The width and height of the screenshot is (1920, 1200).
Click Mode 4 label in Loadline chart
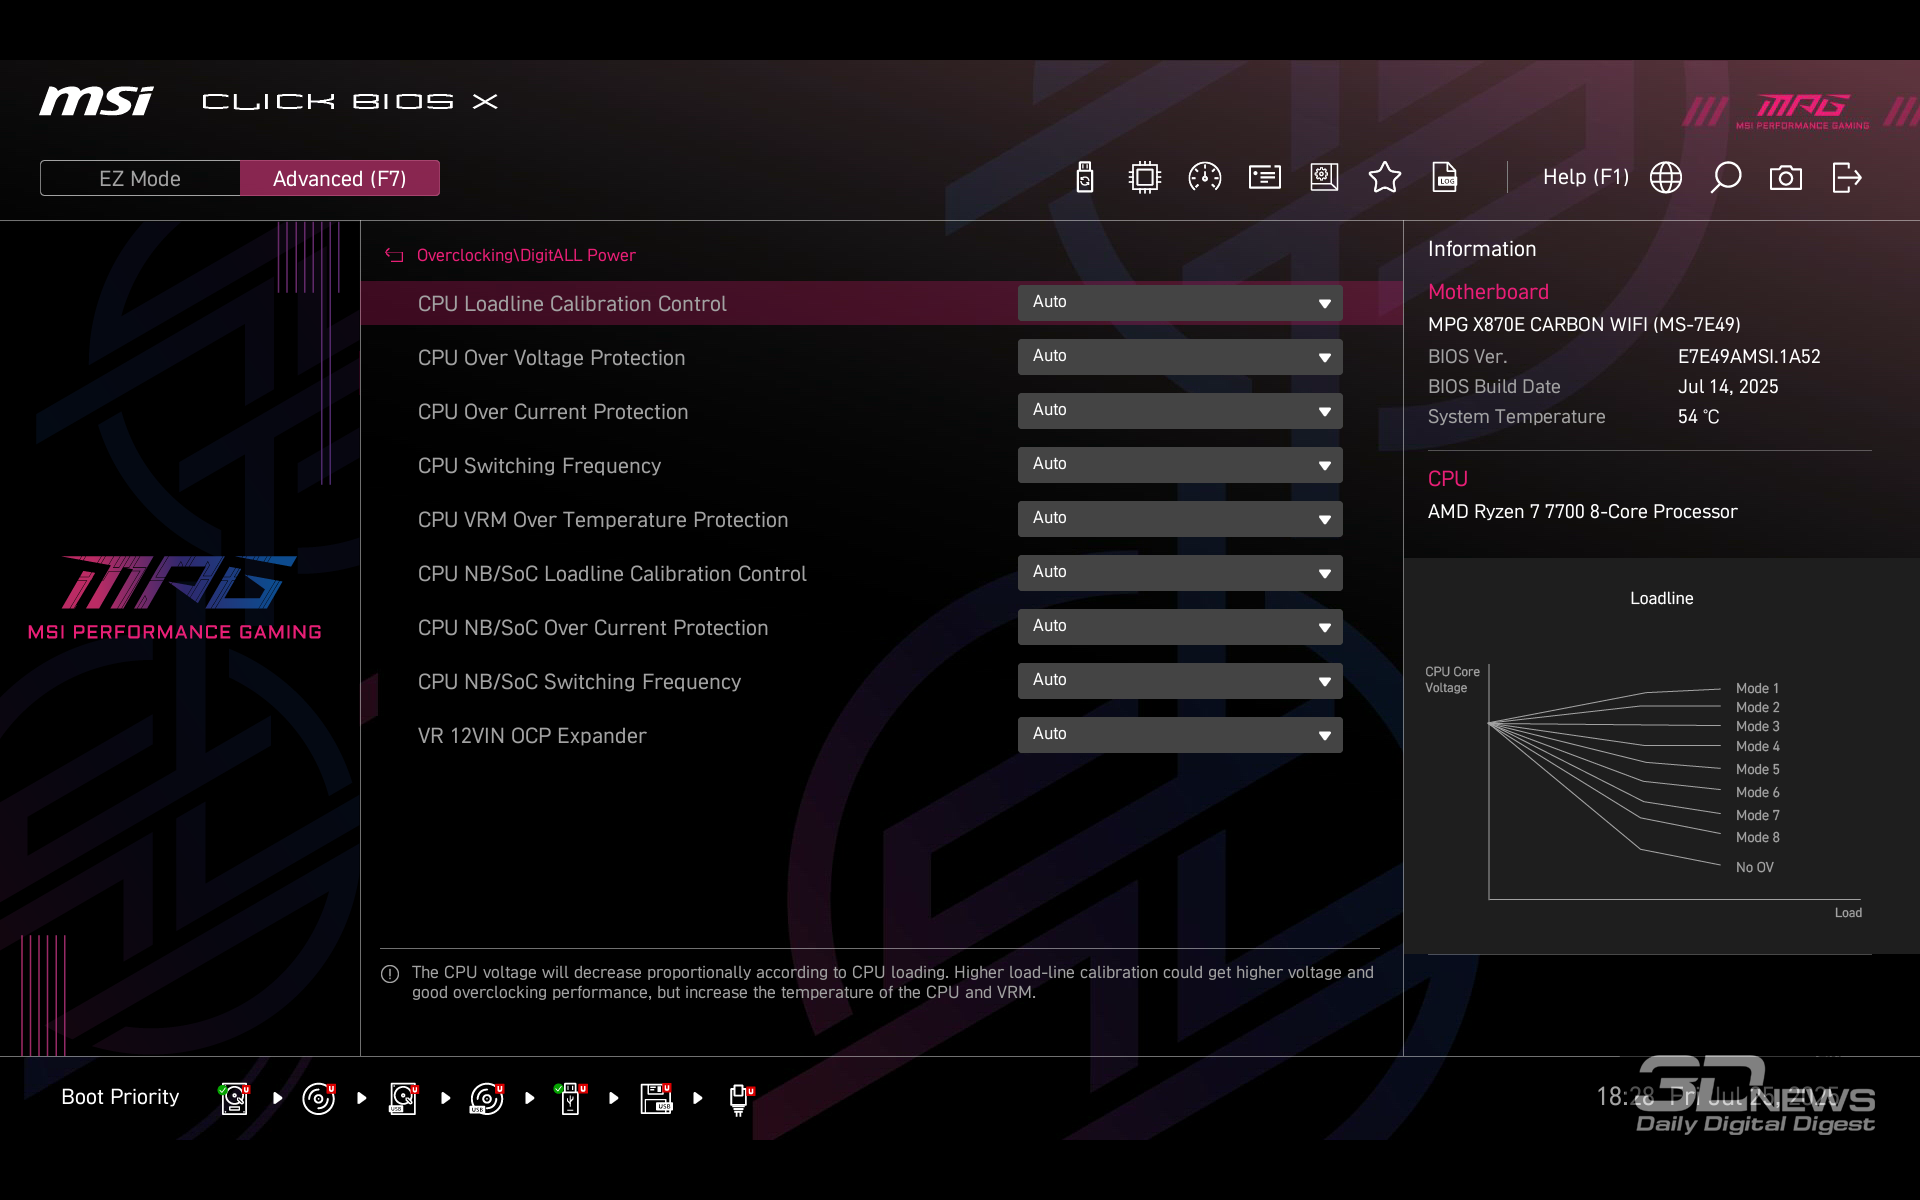coord(1757,746)
